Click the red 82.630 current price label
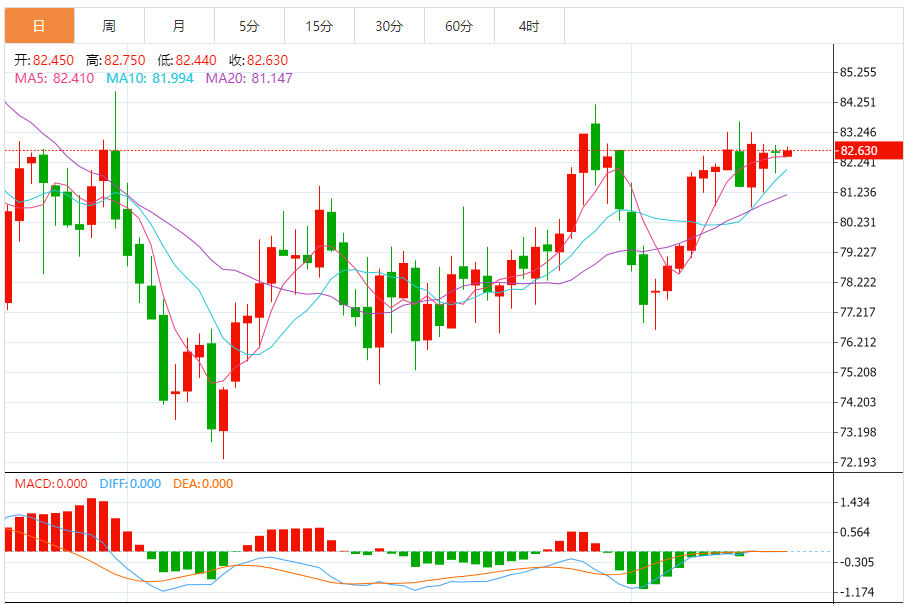 [868, 151]
